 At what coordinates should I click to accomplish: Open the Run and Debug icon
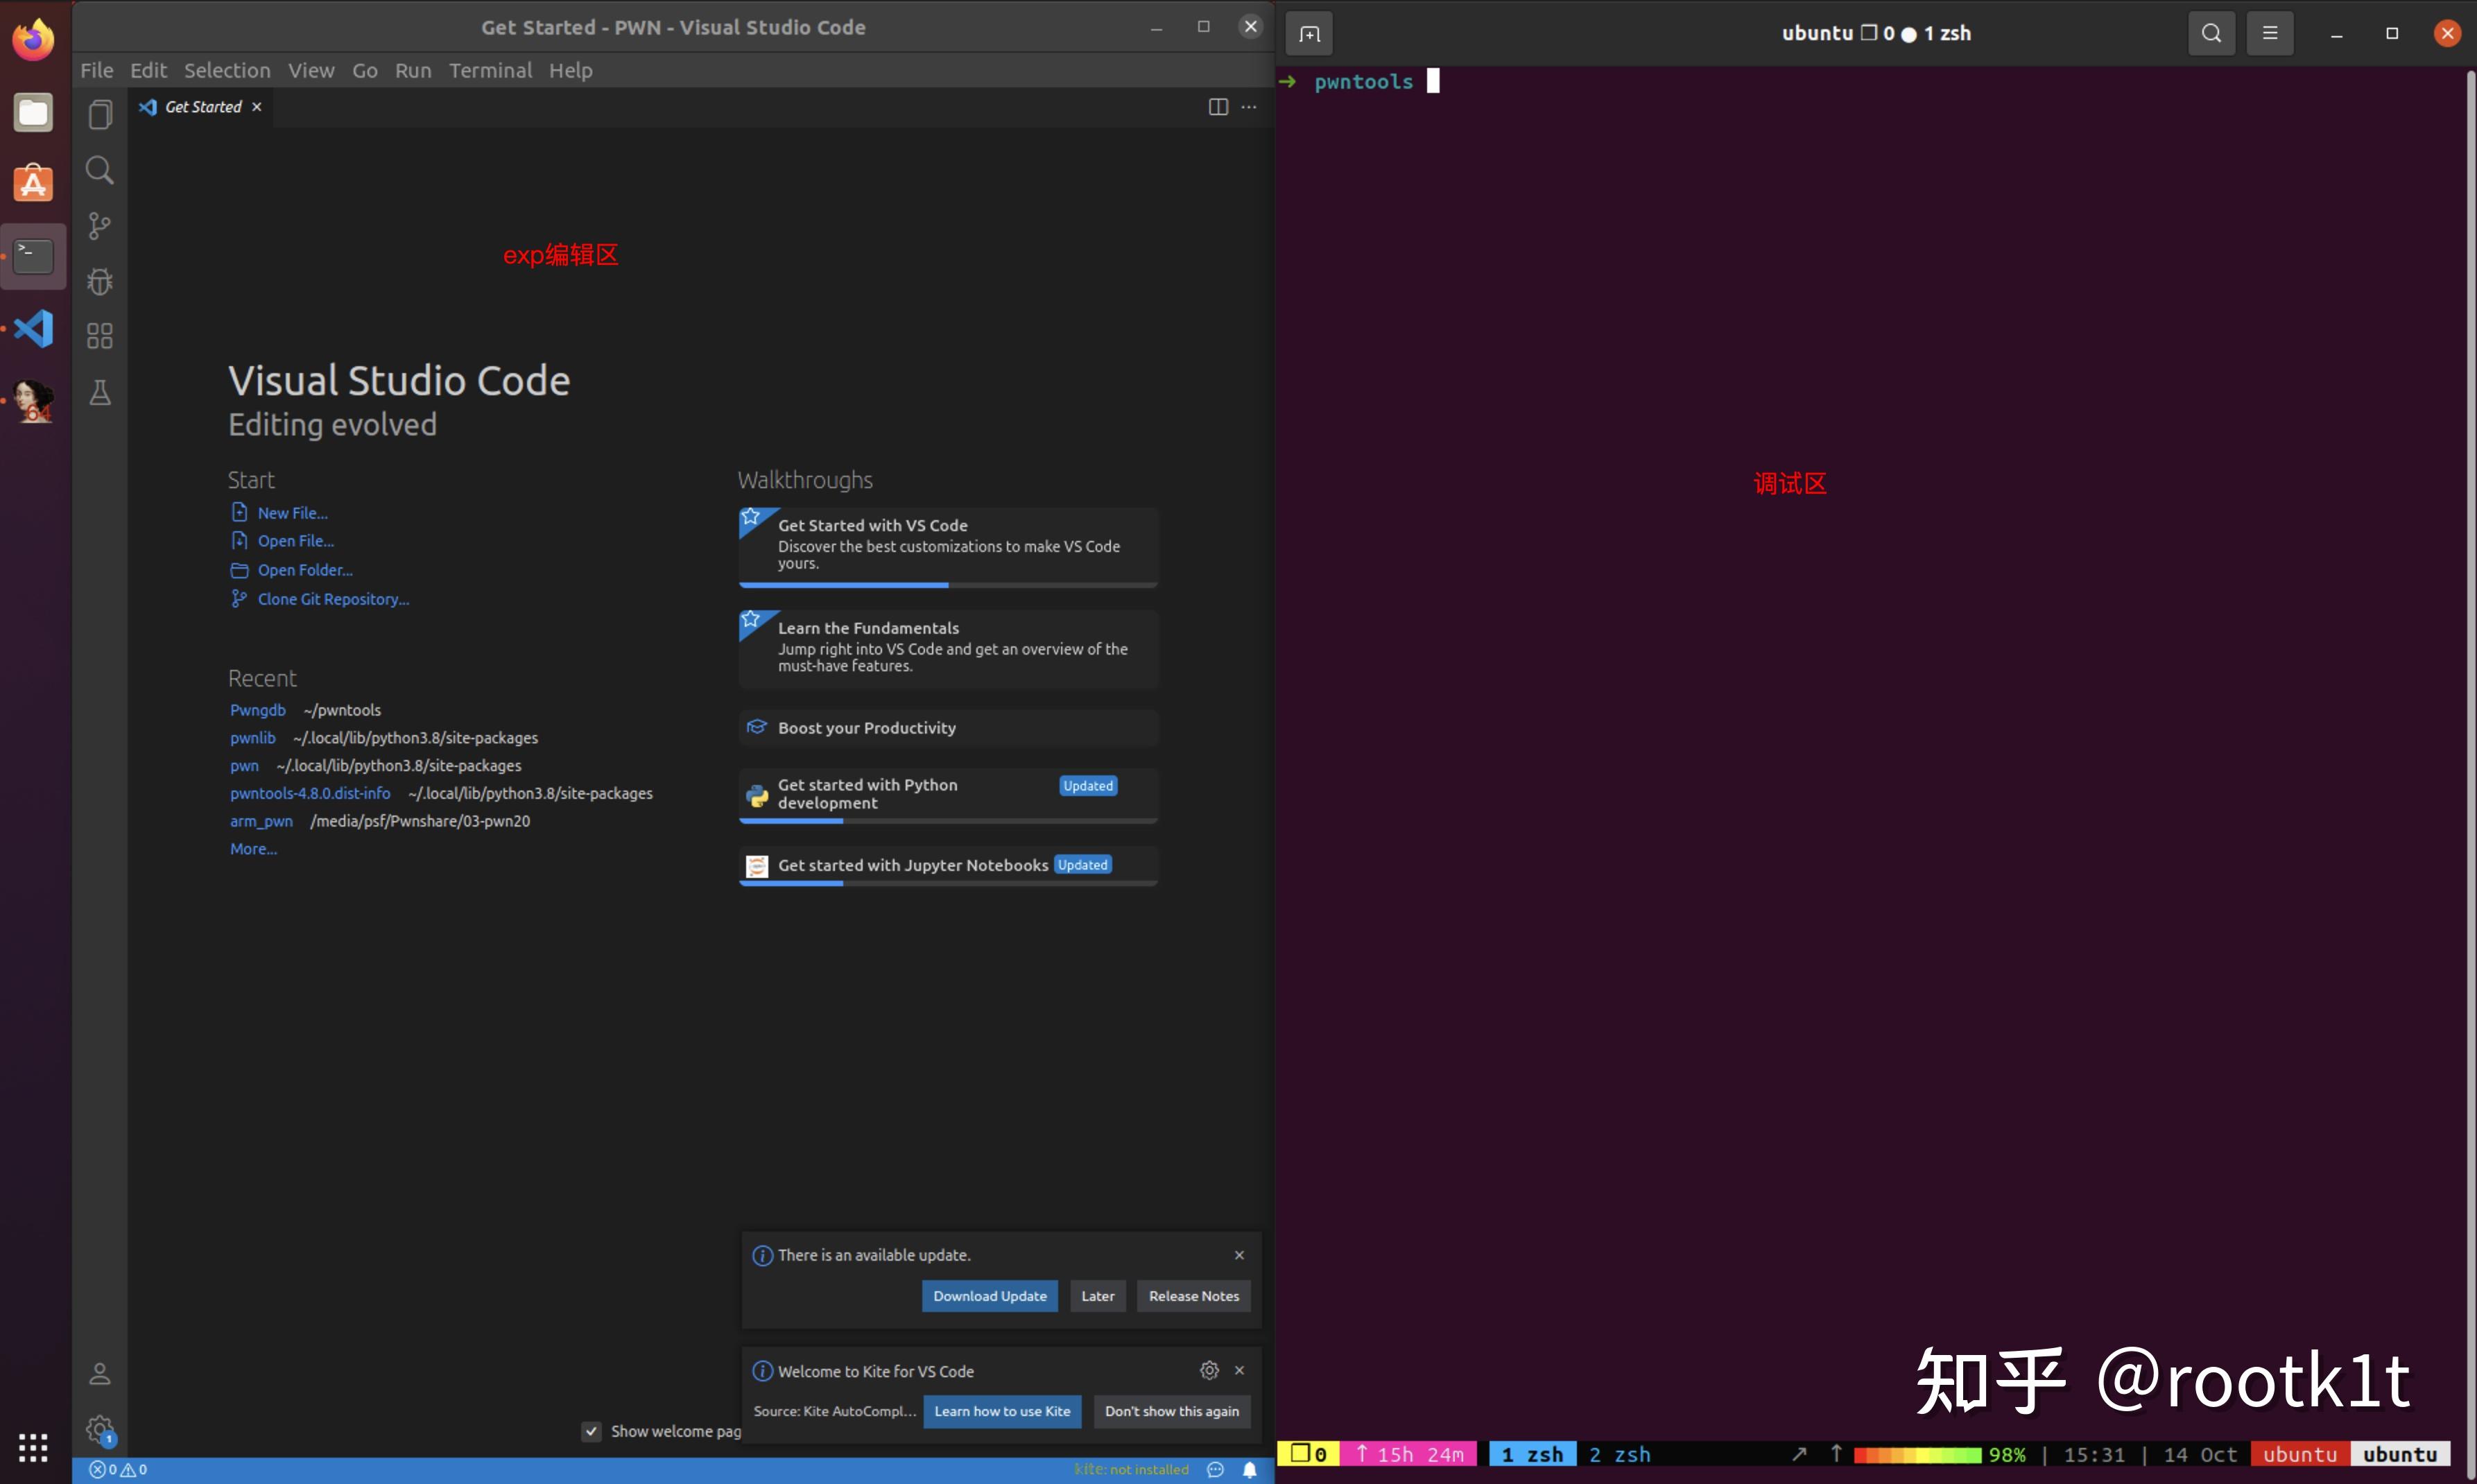coord(99,281)
